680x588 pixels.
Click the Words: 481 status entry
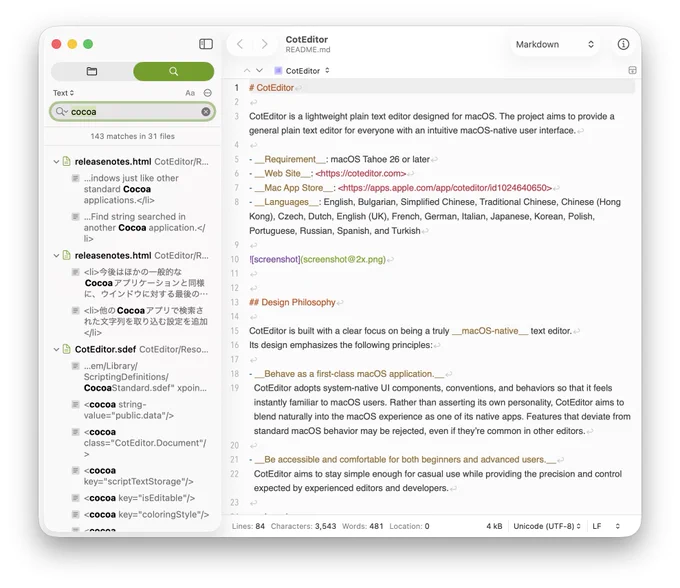[x=363, y=526]
